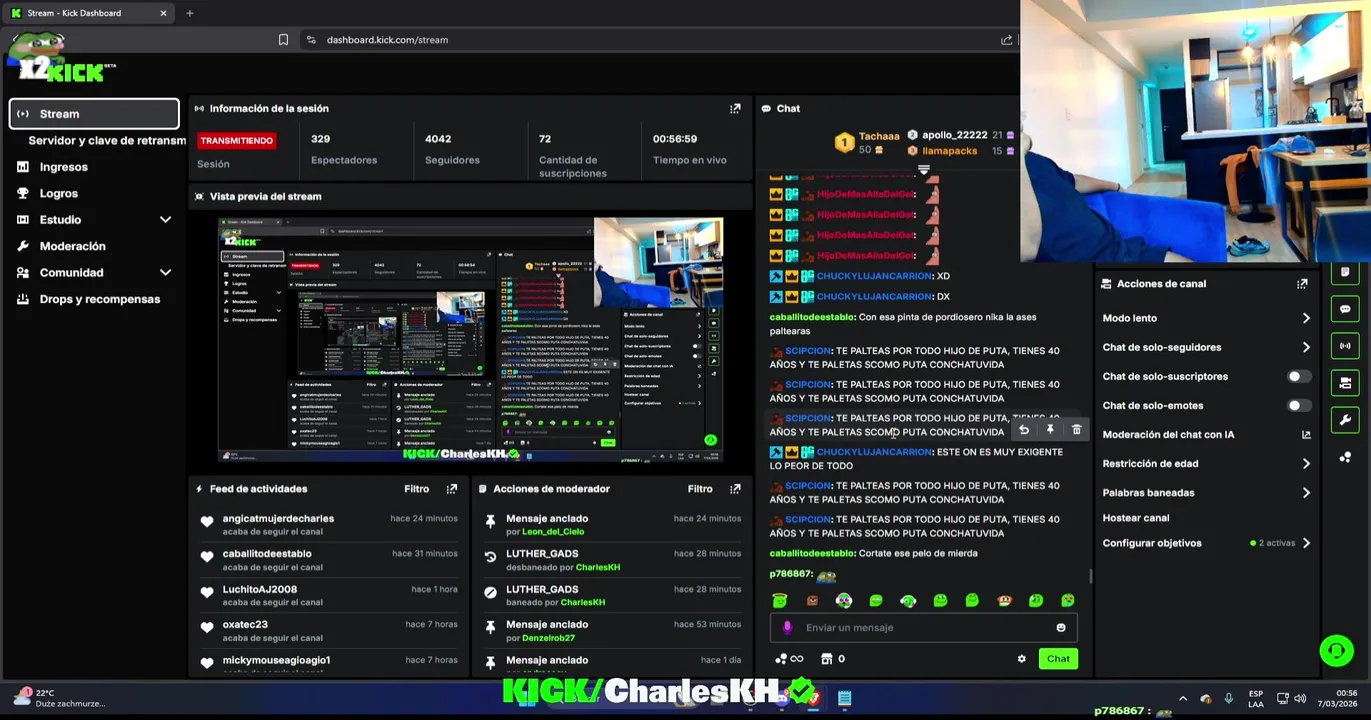Open Chat de solo-seguidores options chevron
The image size is (1371, 720).
click(x=1306, y=347)
